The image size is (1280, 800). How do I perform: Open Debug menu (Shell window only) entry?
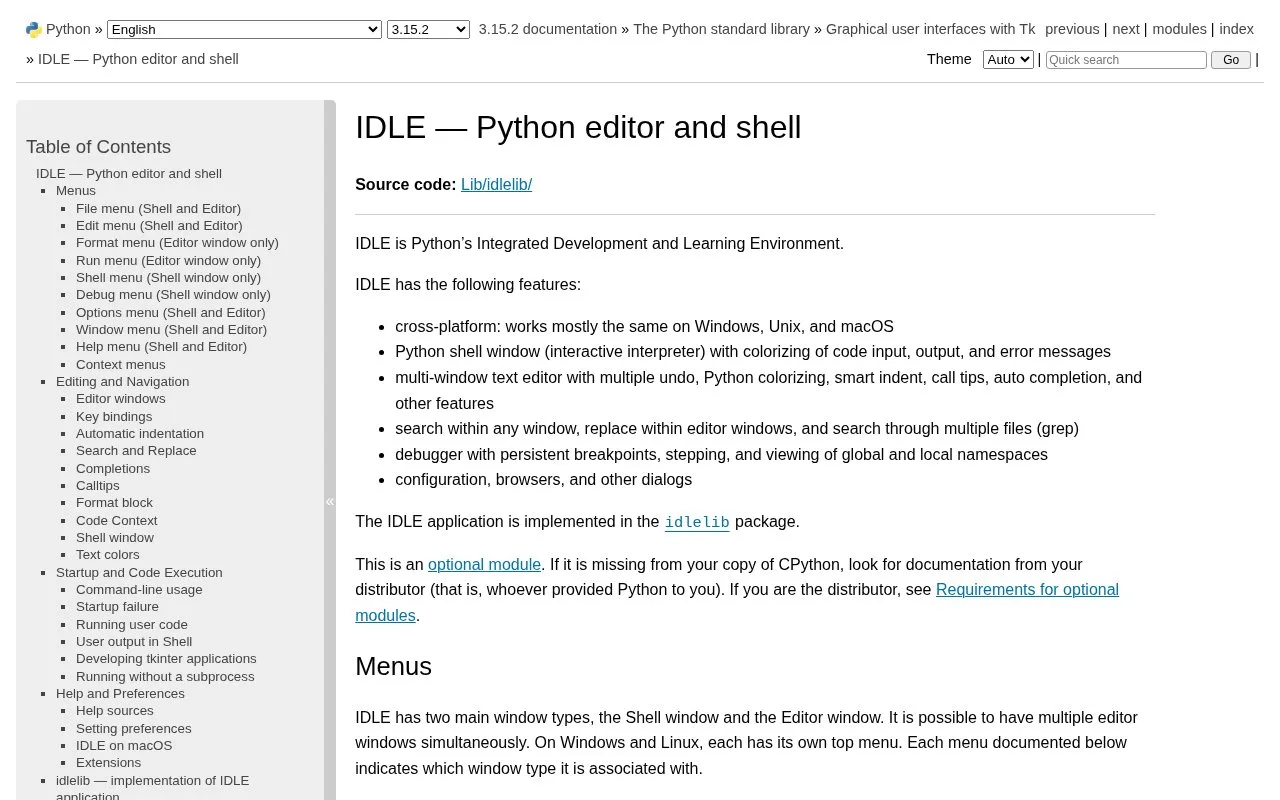point(173,294)
